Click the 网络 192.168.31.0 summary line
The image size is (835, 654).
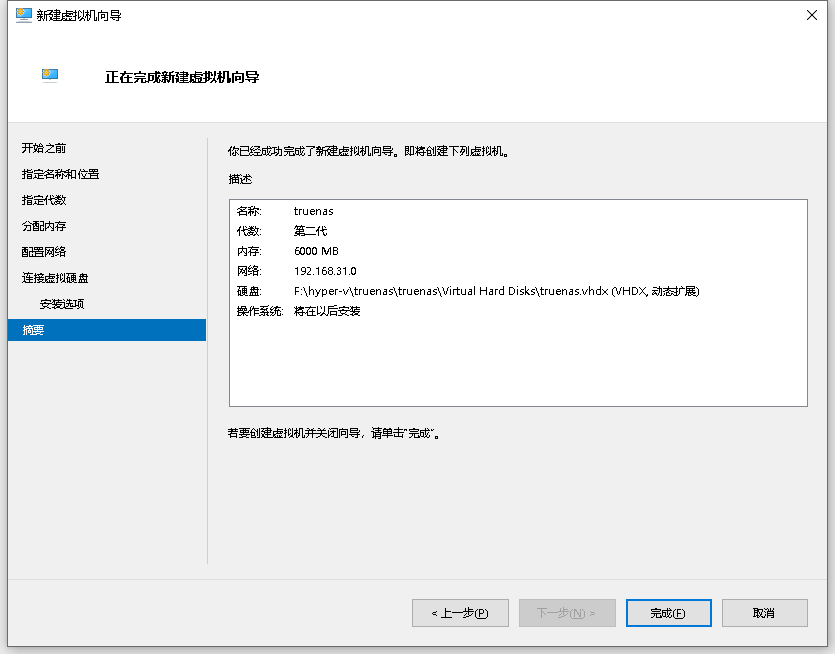pyautogui.click(x=325, y=271)
